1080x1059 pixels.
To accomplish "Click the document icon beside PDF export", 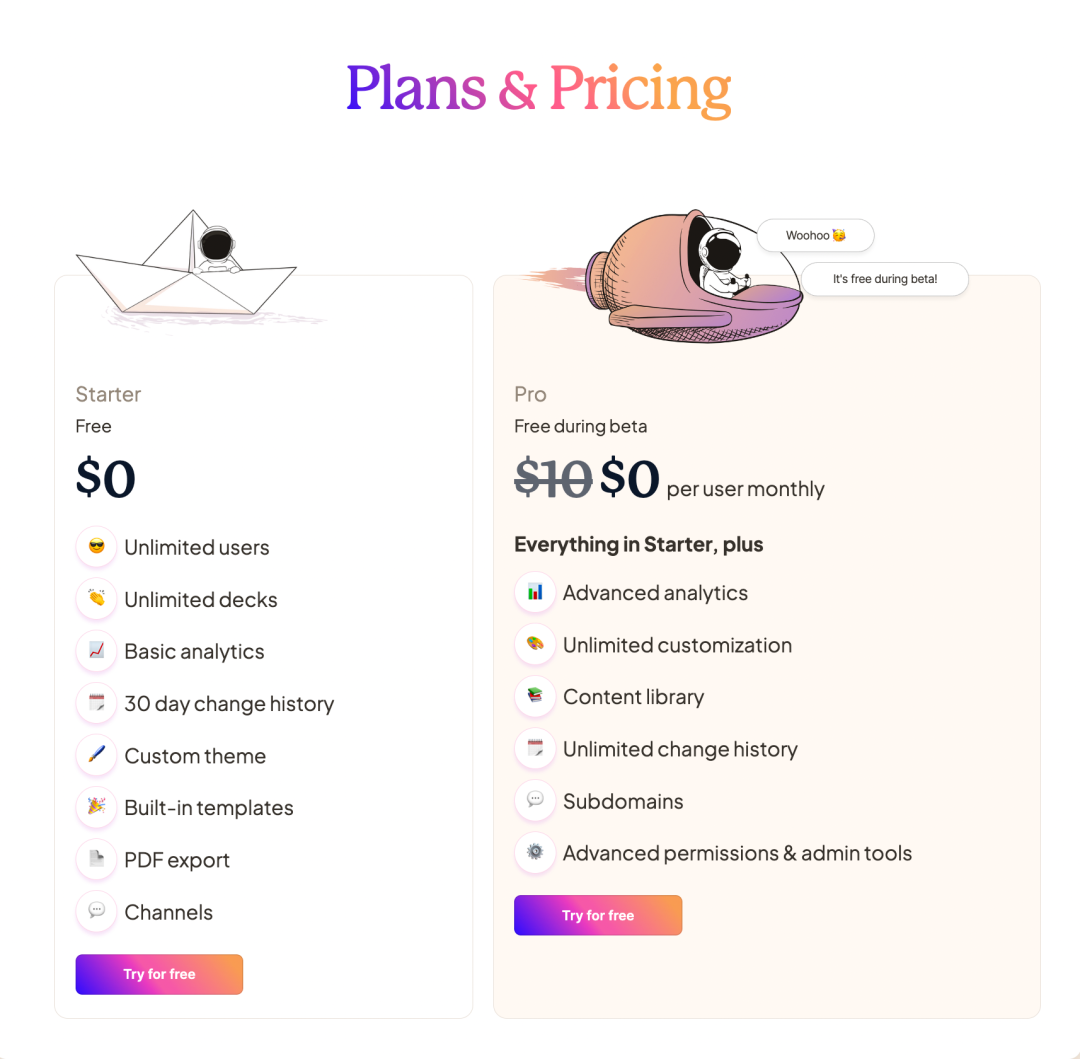I will (96, 859).
